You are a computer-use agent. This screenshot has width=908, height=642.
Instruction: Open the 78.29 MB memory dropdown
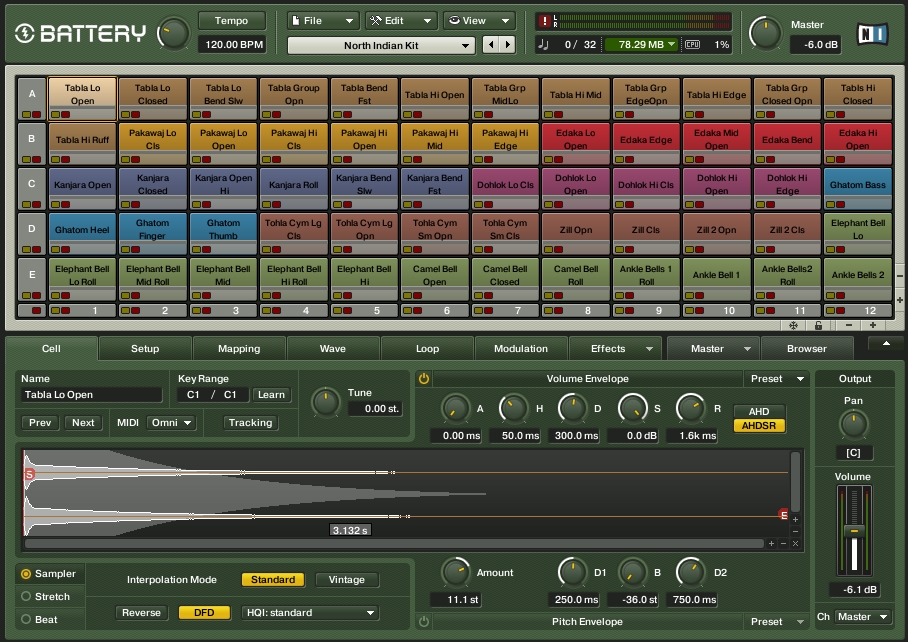(x=642, y=45)
